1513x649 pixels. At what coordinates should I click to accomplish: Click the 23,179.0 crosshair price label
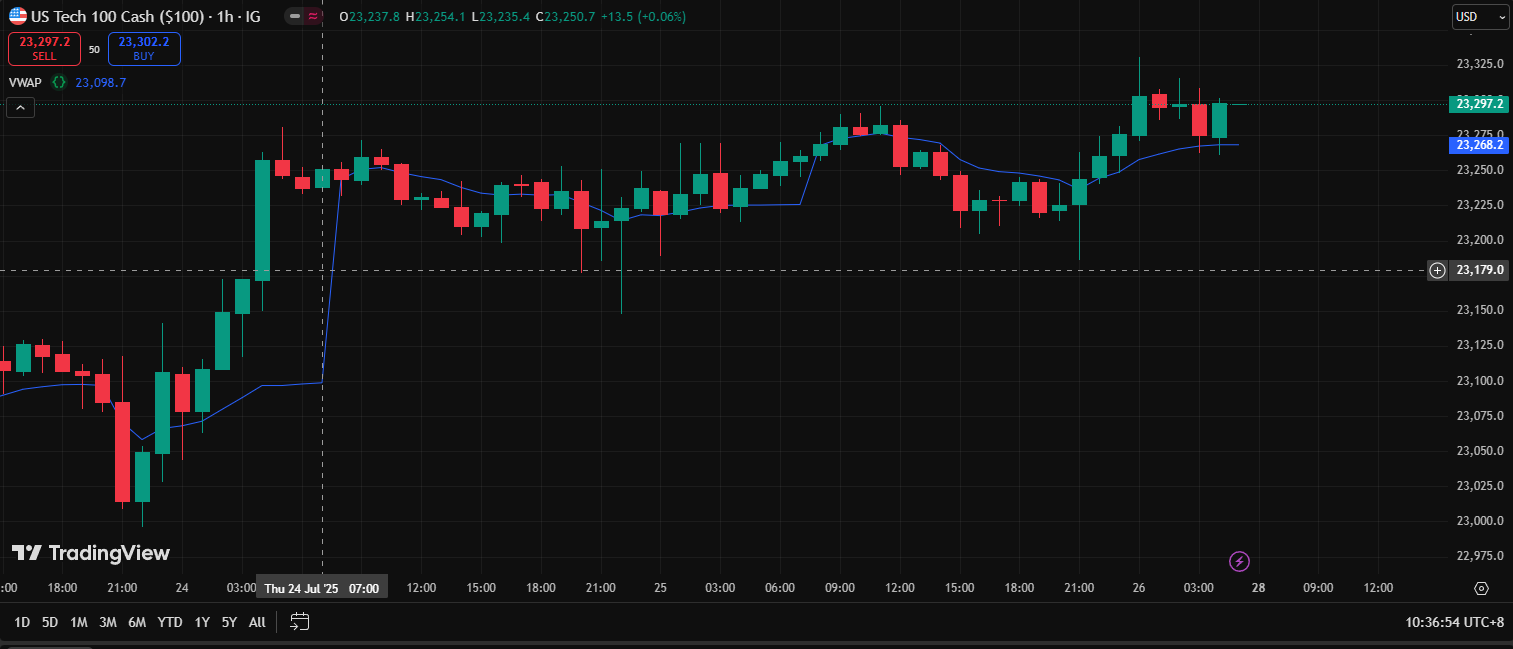[x=1480, y=270]
